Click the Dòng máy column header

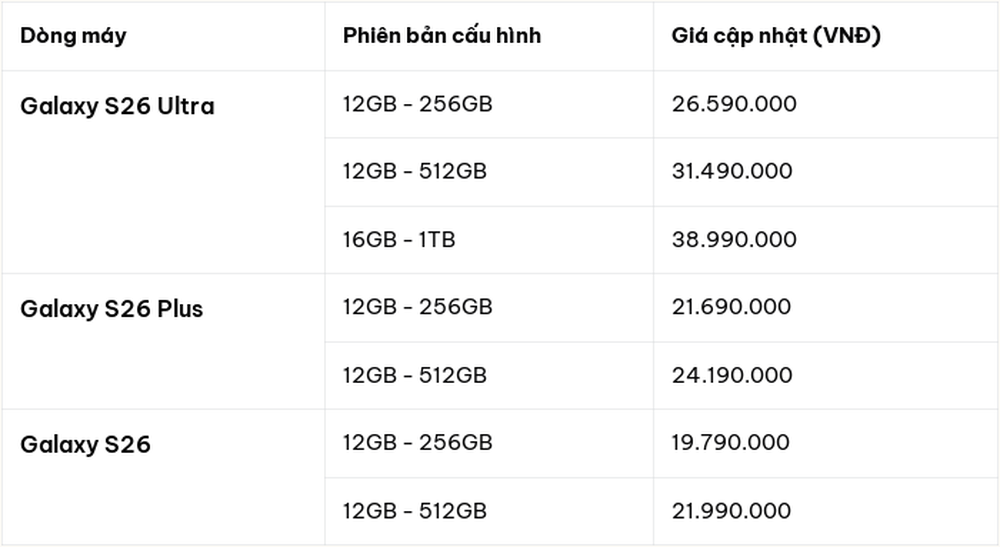pos(73,36)
